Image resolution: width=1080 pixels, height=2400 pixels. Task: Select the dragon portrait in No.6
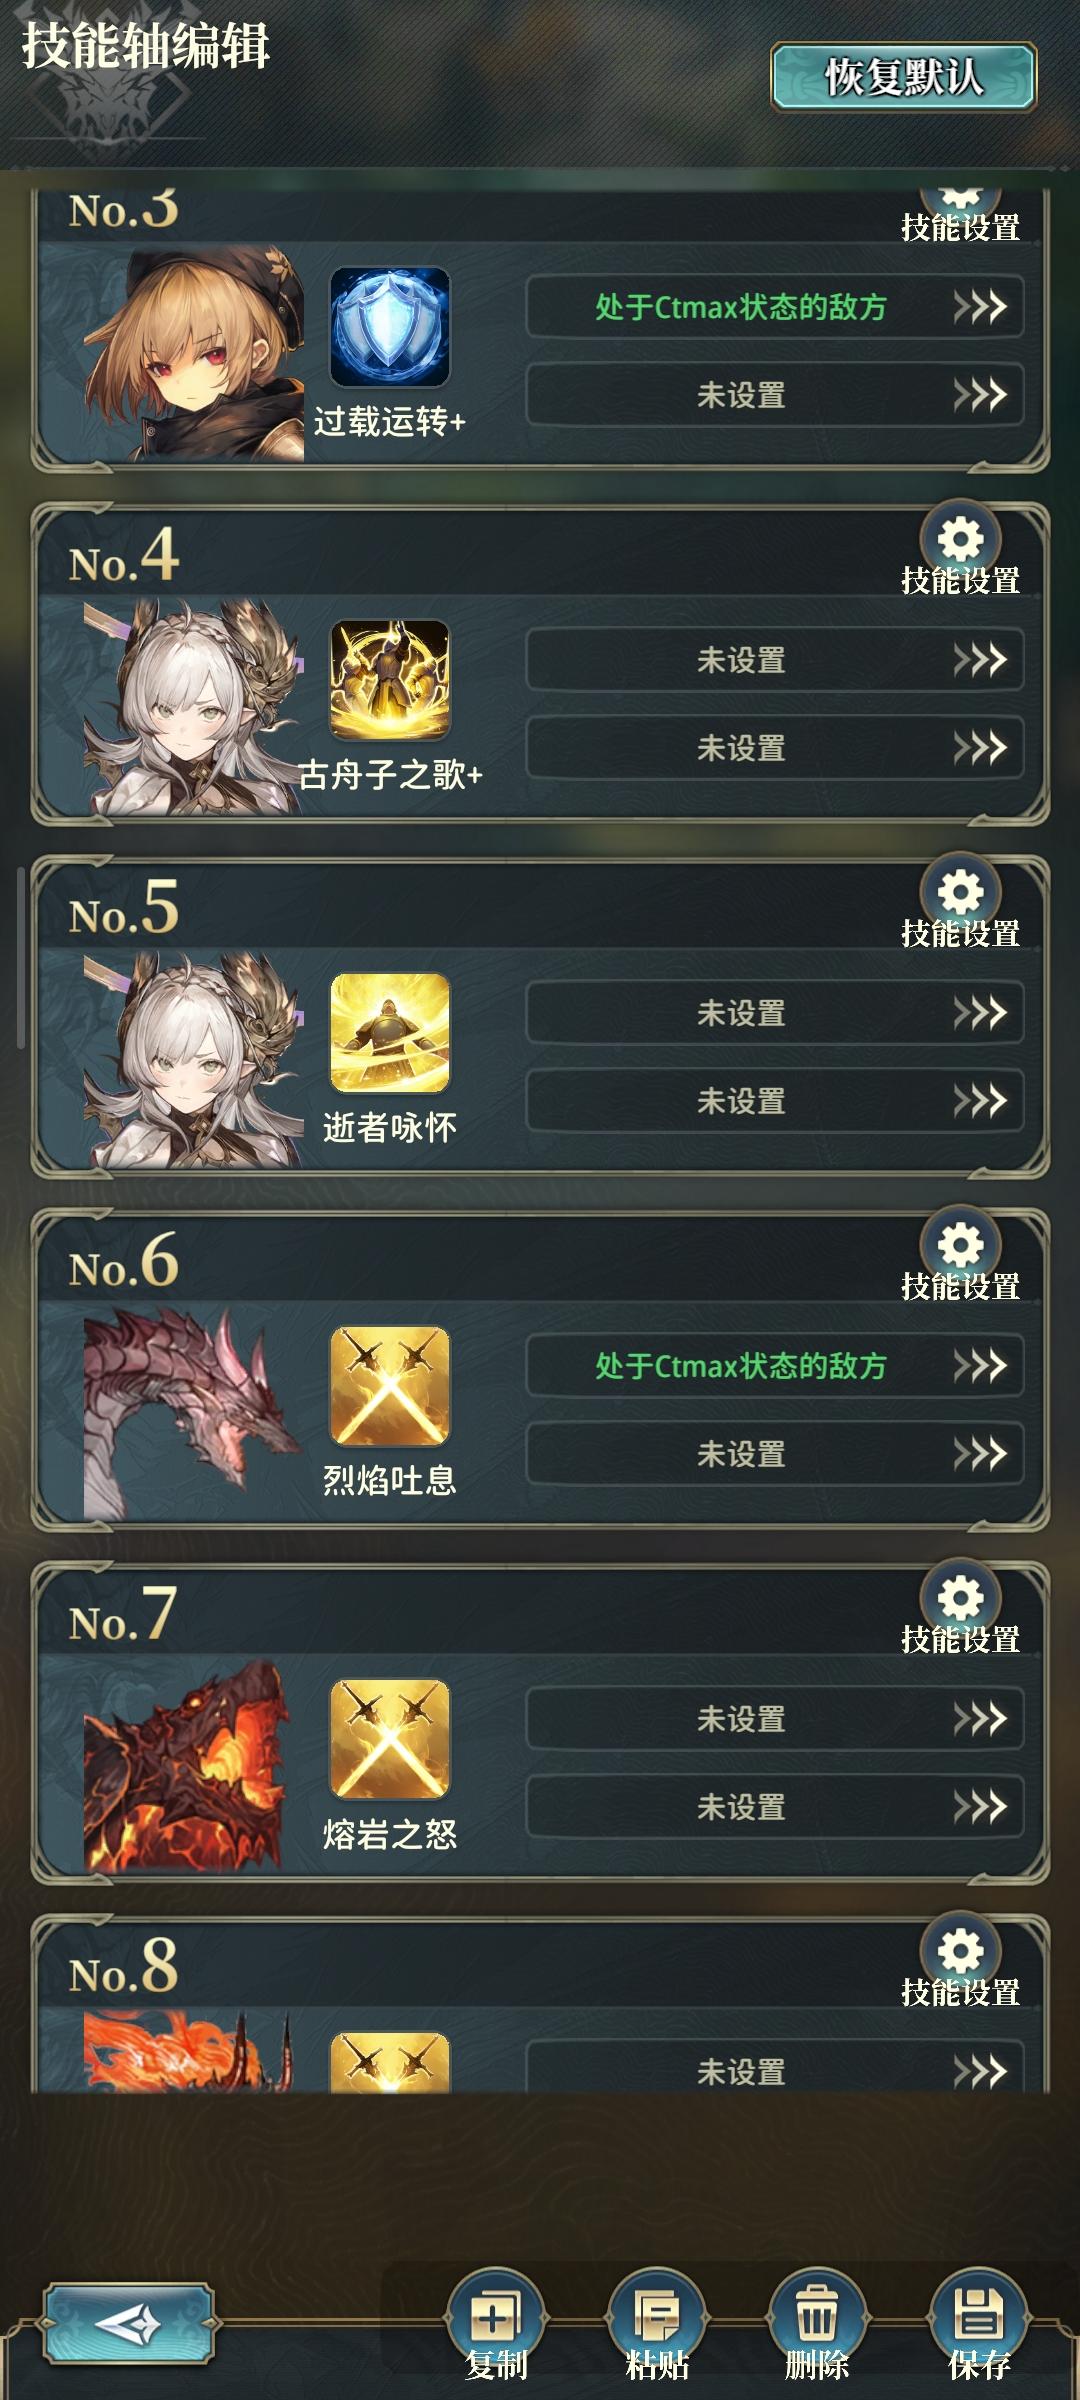193,1412
